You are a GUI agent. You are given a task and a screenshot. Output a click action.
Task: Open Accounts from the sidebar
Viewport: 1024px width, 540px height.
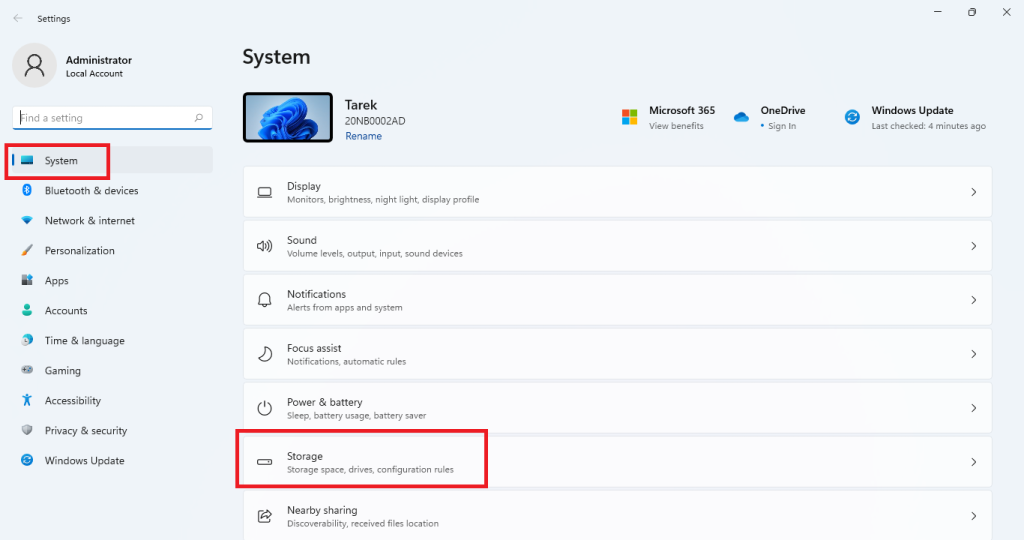coord(66,310)
